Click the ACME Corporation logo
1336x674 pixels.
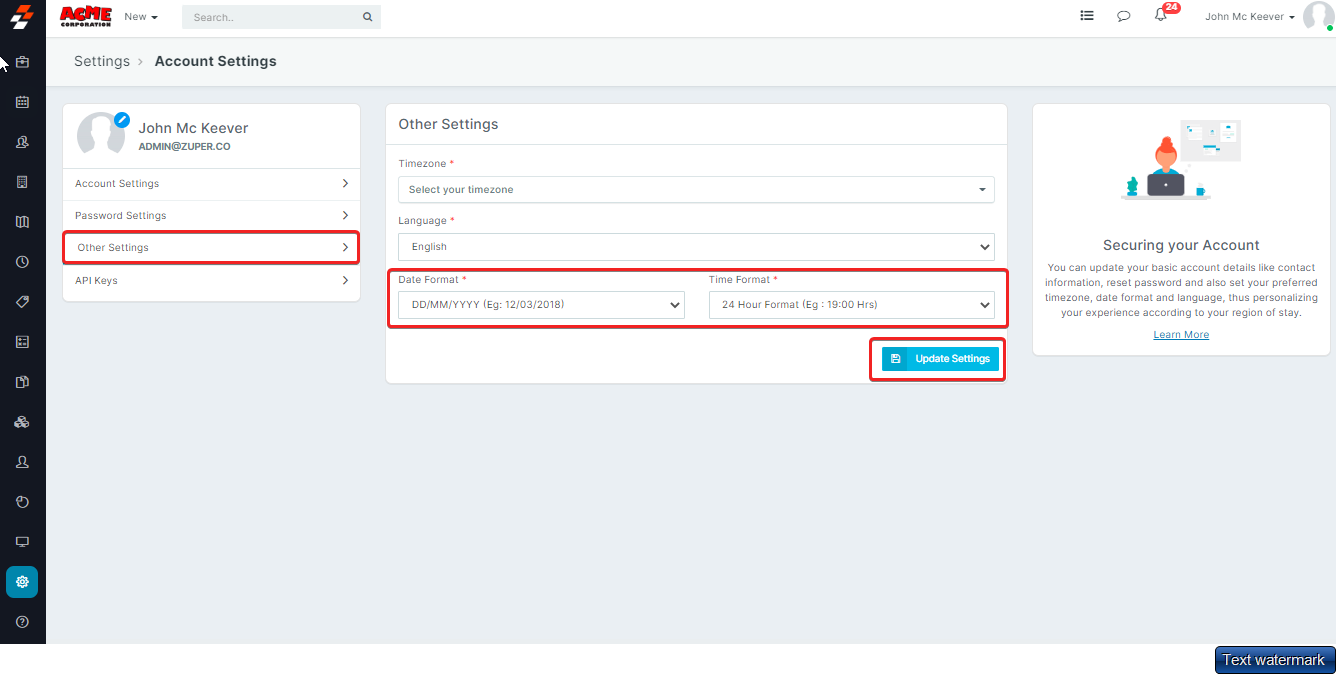click(x=86, y=16)
